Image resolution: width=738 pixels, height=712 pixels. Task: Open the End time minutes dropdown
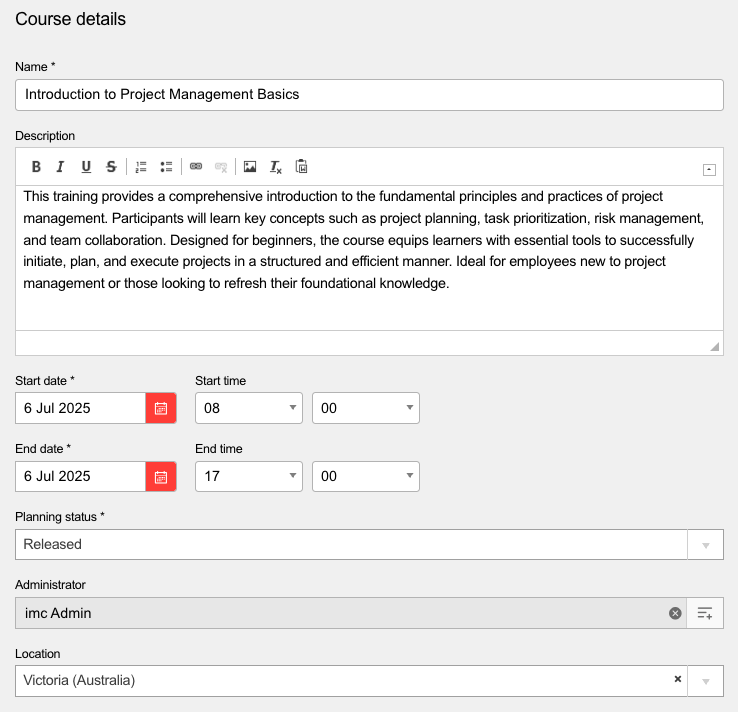(366, 476)
